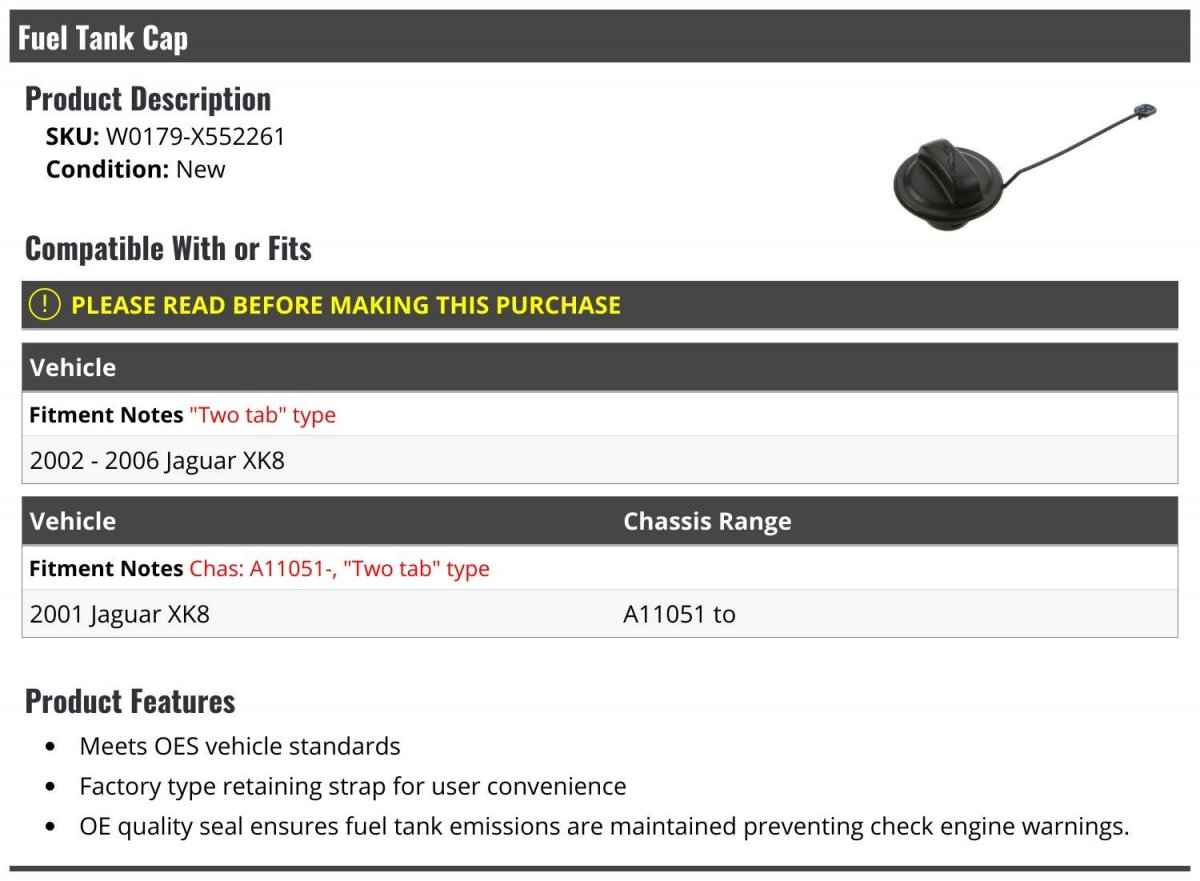This screenshot has height=881, width=1200.
Task: Click the SKU number W0179-X552261
Action: pyautogui.click(x=195, y=136)
